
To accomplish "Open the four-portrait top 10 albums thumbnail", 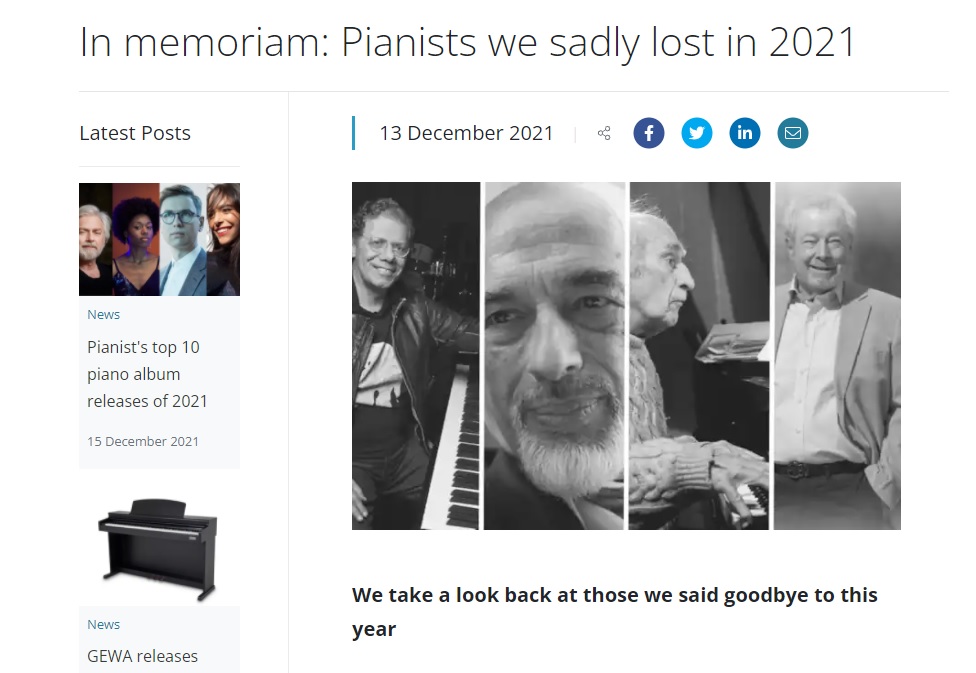I will [x=159, y=239].
